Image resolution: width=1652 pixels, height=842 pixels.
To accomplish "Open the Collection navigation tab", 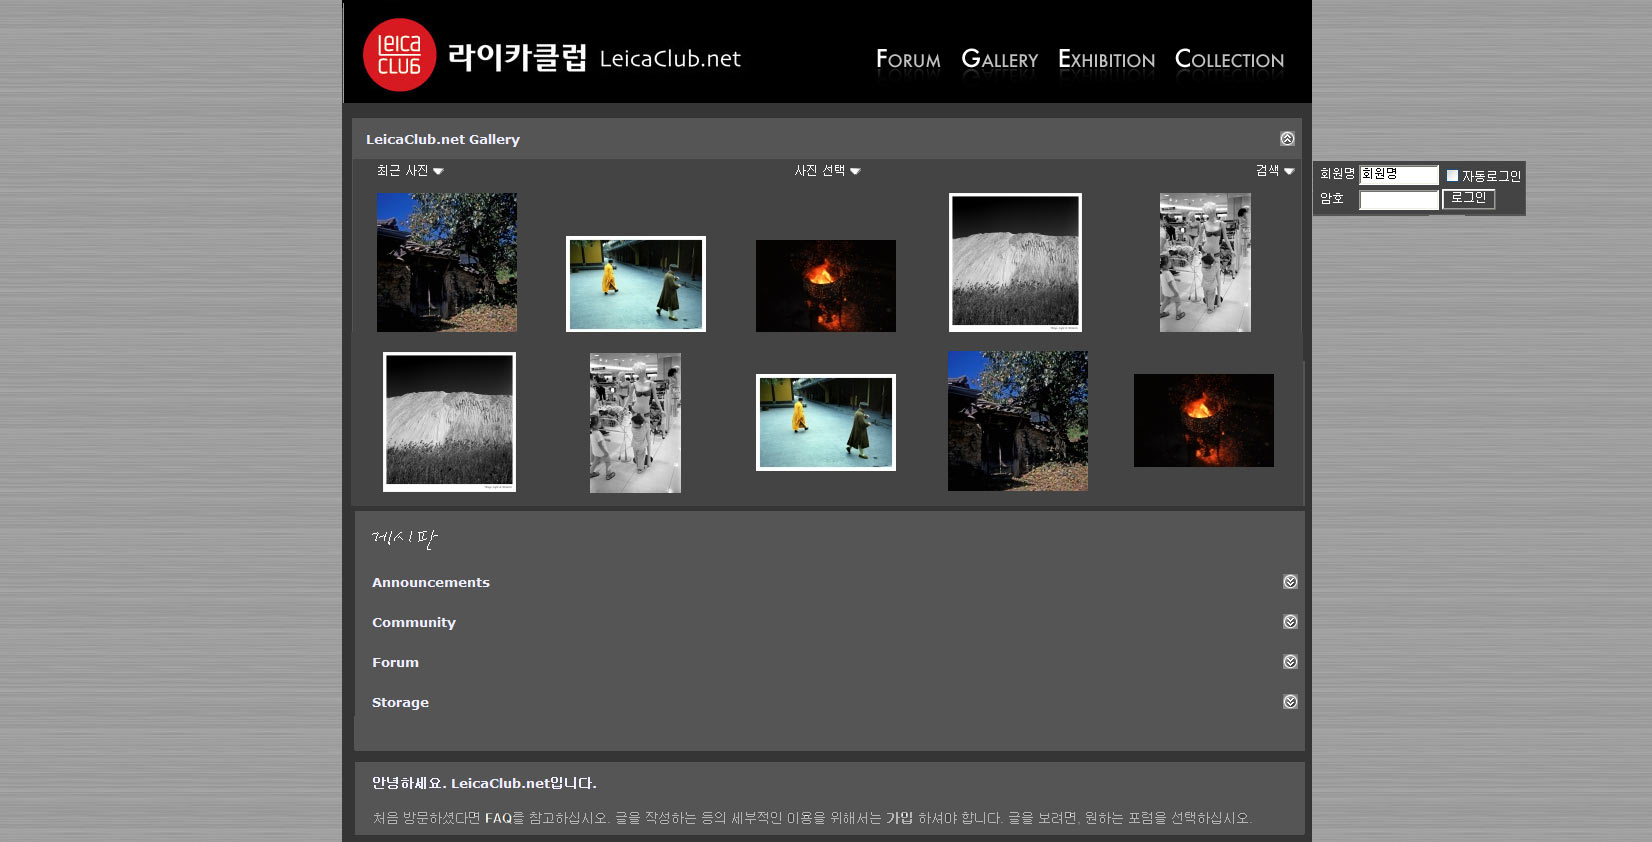I will (1229, 60).
